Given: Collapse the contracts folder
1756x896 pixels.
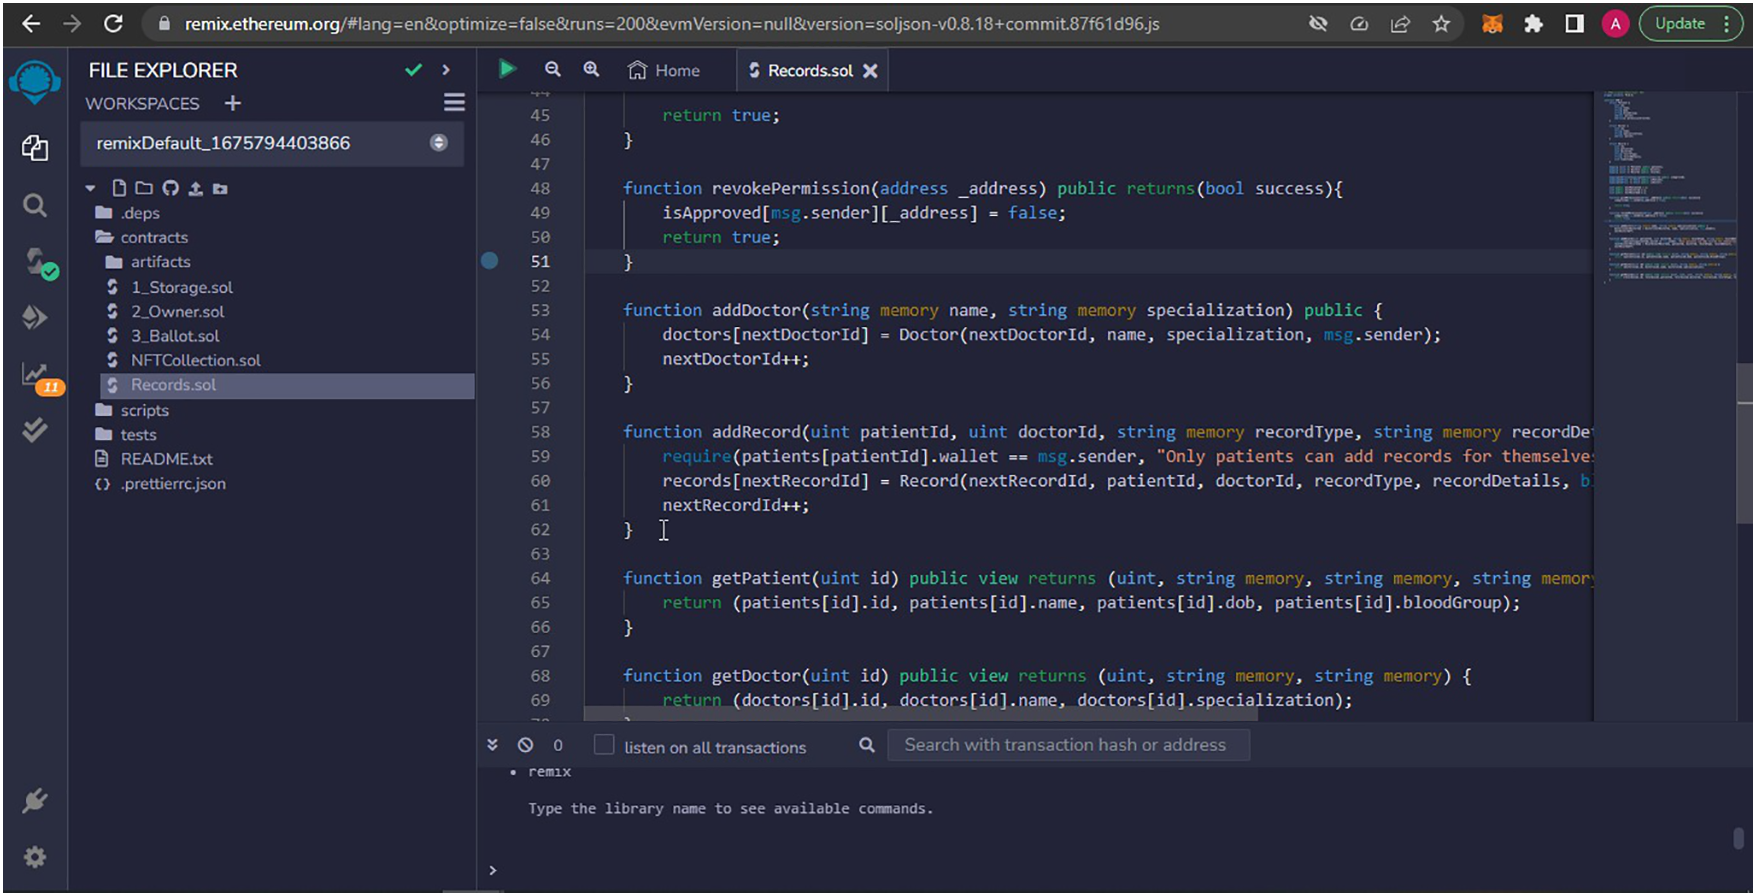Looking at the screenshot, I should point(153,237).
